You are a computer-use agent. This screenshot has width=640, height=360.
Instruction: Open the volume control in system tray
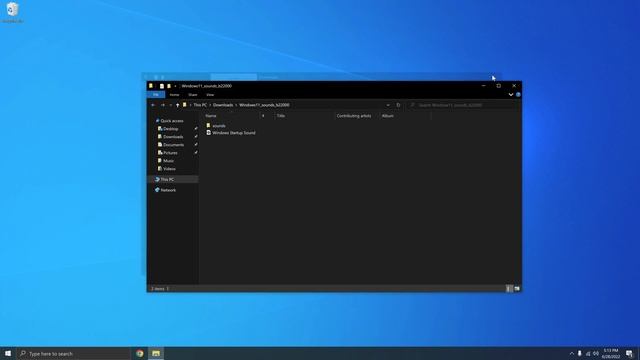point(596,353)
